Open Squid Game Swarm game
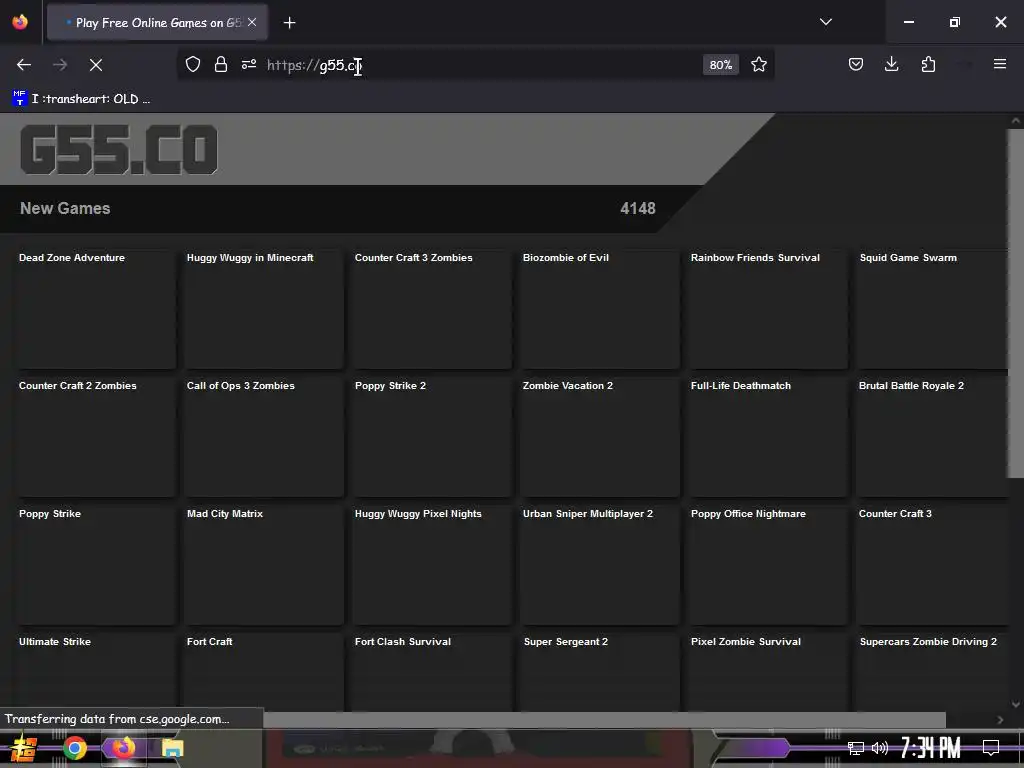The height and width of the screenshot is (768, 1024). pyautogui.click(x=933, y=309)
